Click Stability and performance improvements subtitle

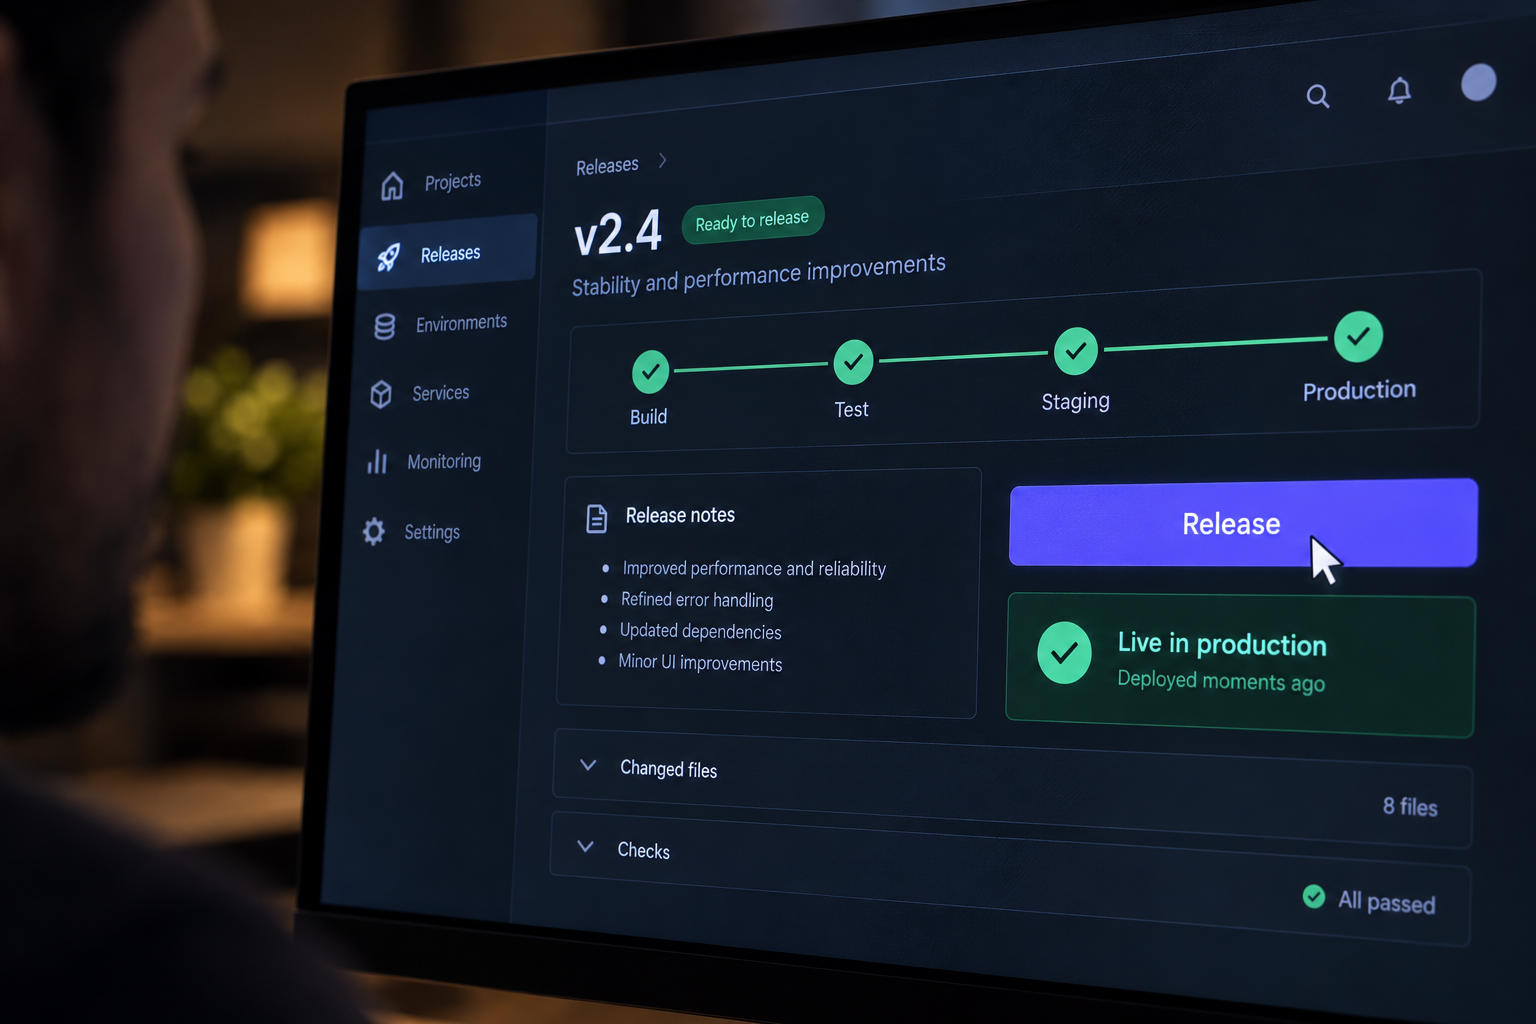click(x=758, y=275)
